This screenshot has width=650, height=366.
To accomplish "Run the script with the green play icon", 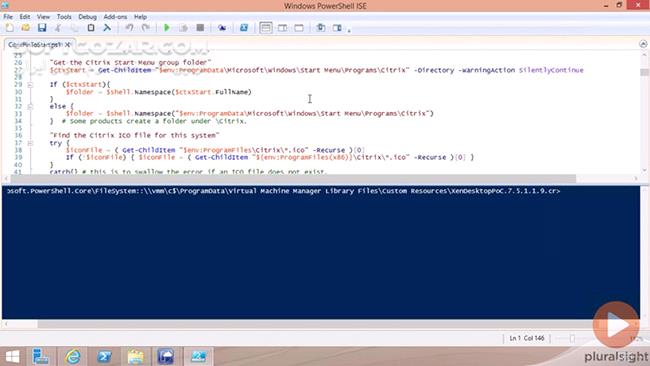I will (167, 28).
